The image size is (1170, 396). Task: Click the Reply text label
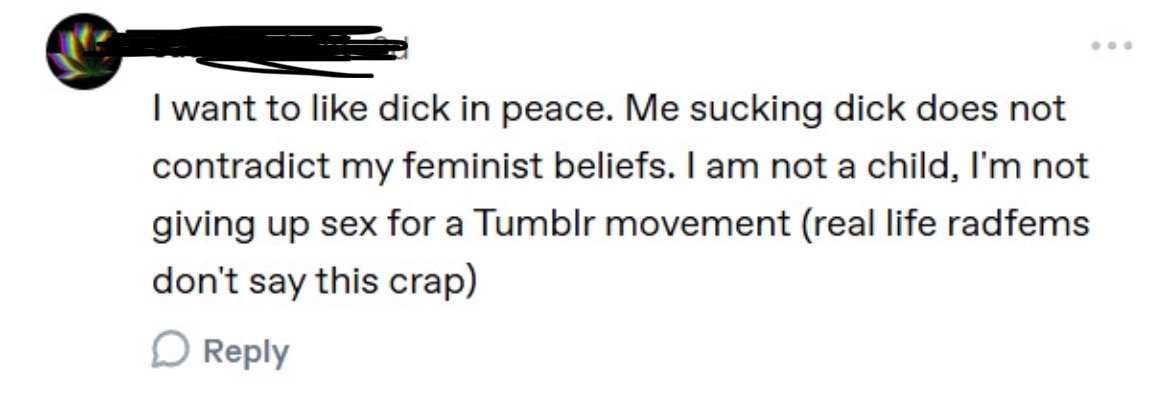[x=246, y=352]
